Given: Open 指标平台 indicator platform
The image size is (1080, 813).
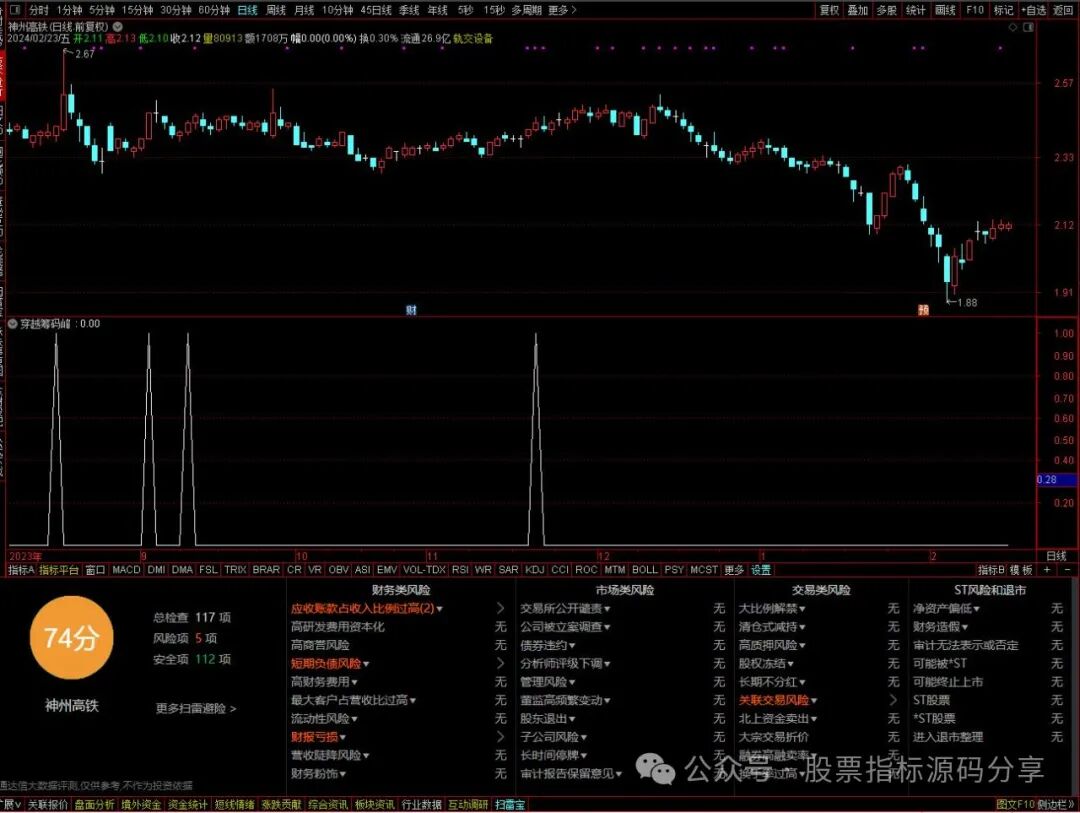Looking at the screenshot, I should pyautogui.click(x=59, y=570).
